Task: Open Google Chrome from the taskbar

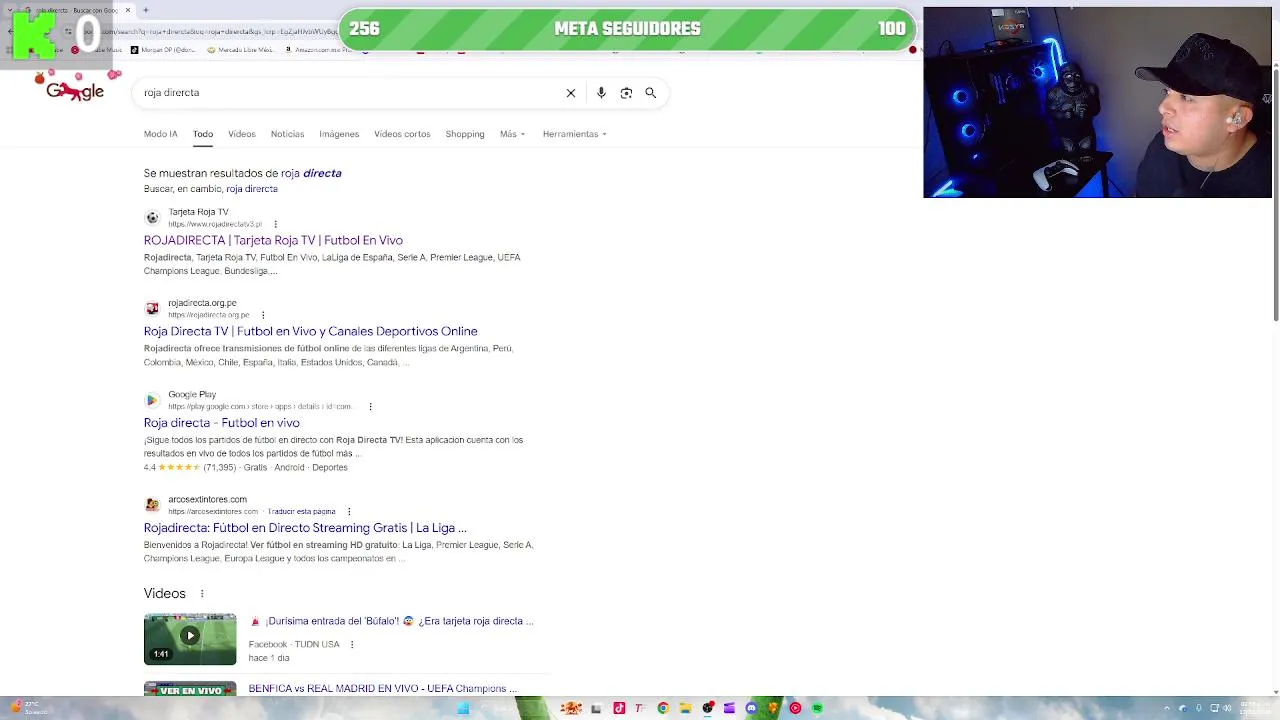Action: [x=663, y=708]
